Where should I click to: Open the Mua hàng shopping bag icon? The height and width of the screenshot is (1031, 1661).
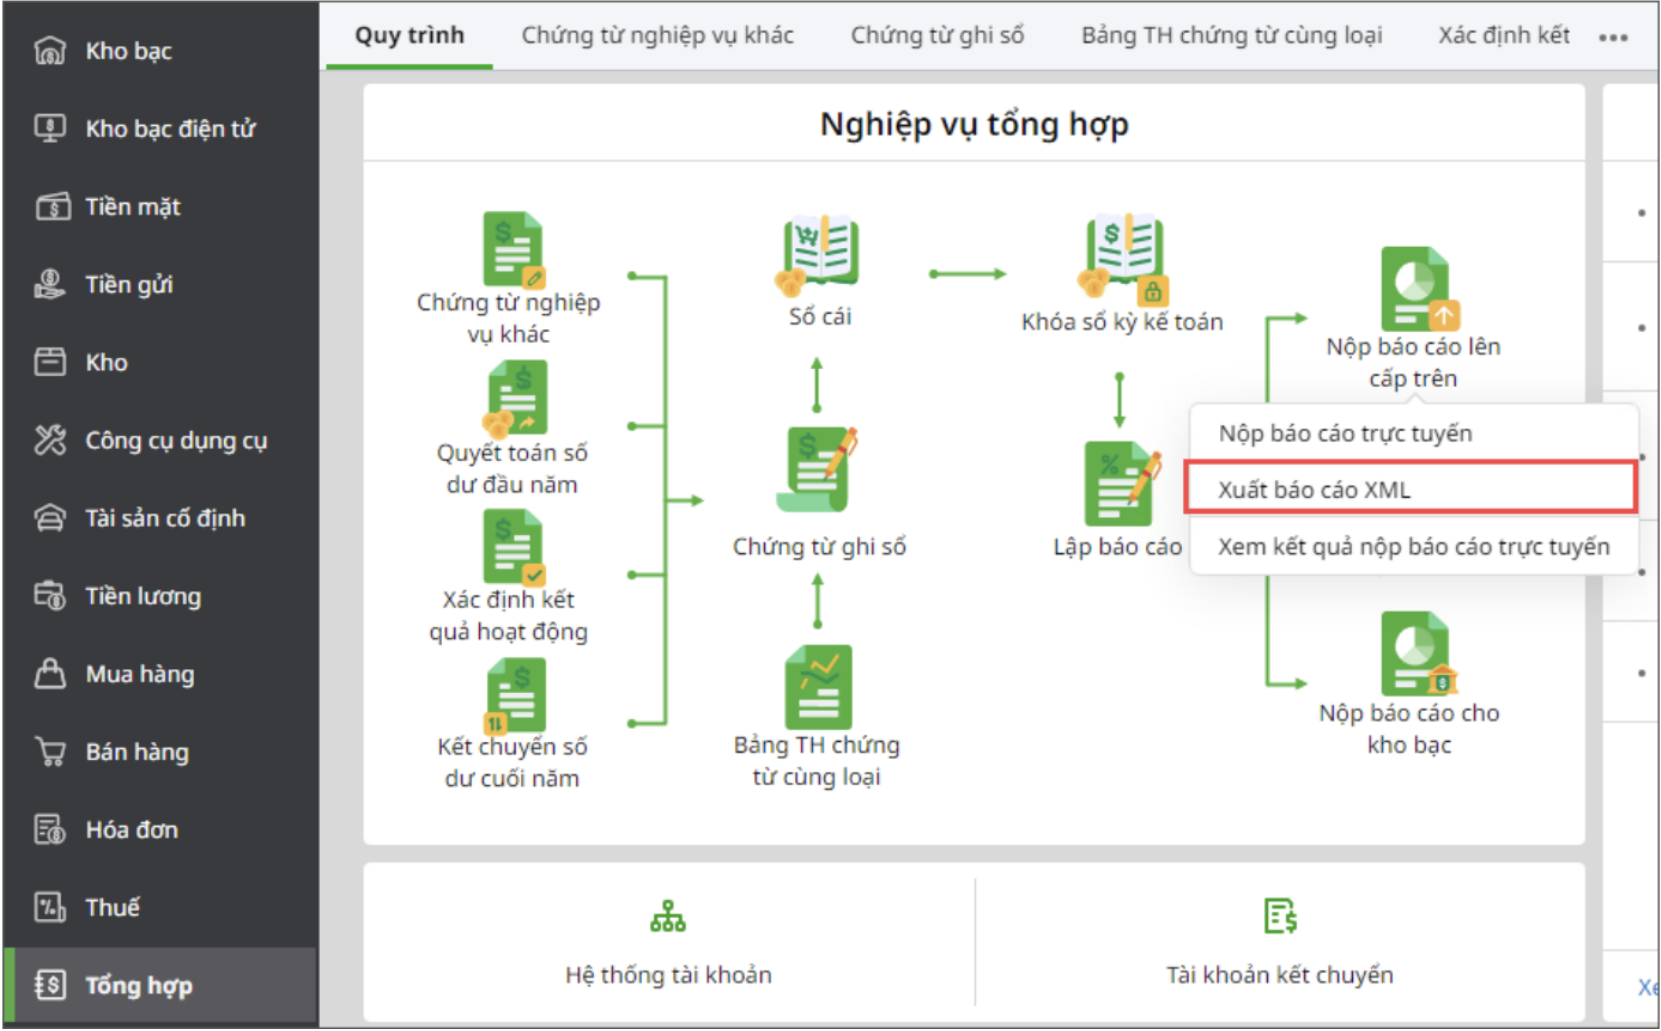[50, 674]
